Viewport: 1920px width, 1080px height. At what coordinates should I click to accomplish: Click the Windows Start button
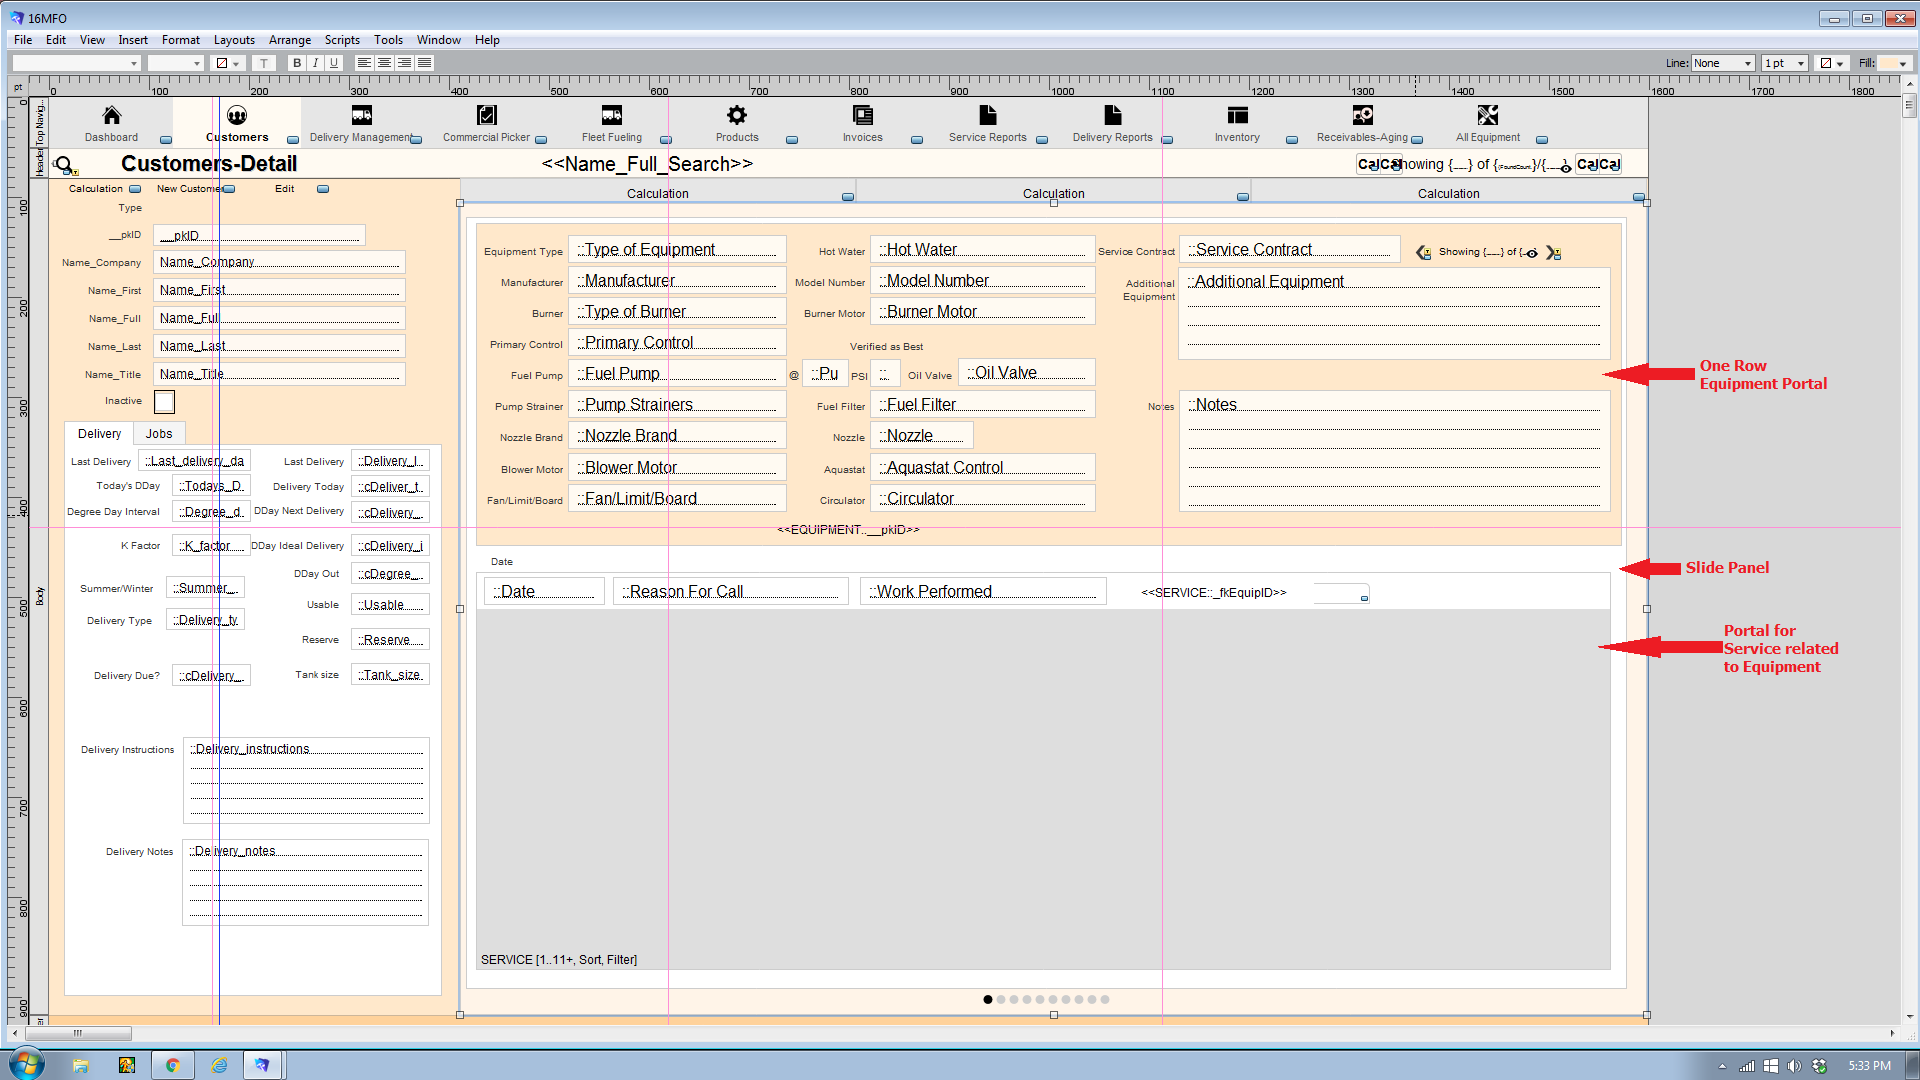[x=27, y=1064]
